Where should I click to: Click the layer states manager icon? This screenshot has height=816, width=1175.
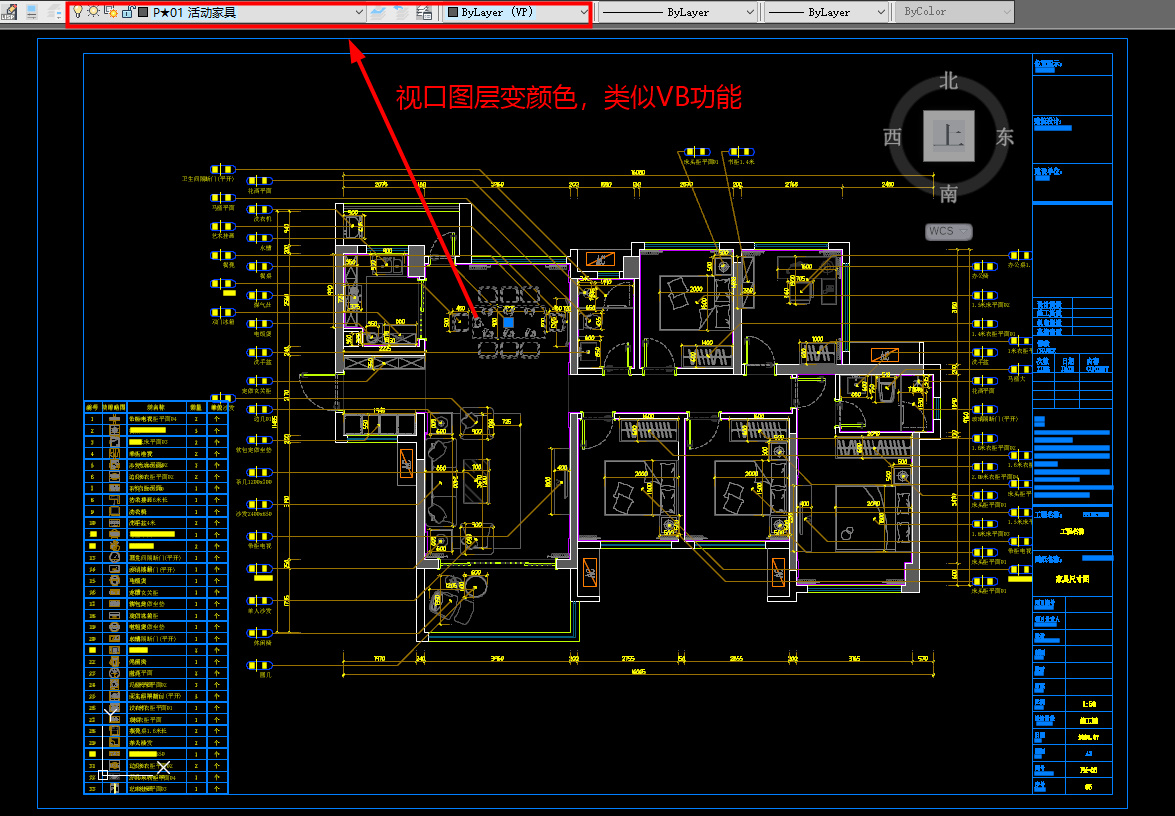pos(55,12)
